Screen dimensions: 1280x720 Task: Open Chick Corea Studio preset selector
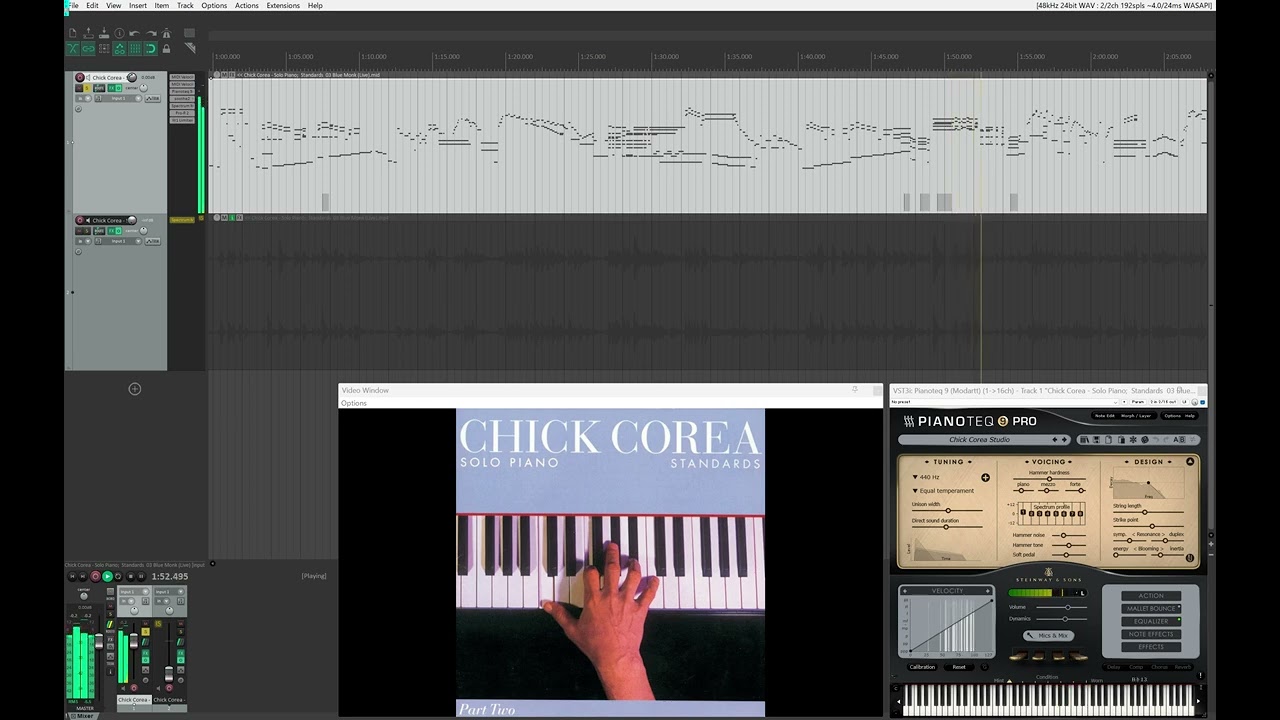pyautogui.click(x=979, y=440)
